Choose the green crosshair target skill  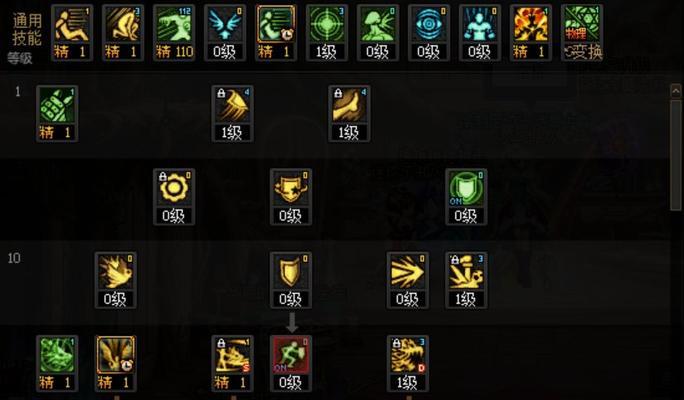tap(327, 33)
